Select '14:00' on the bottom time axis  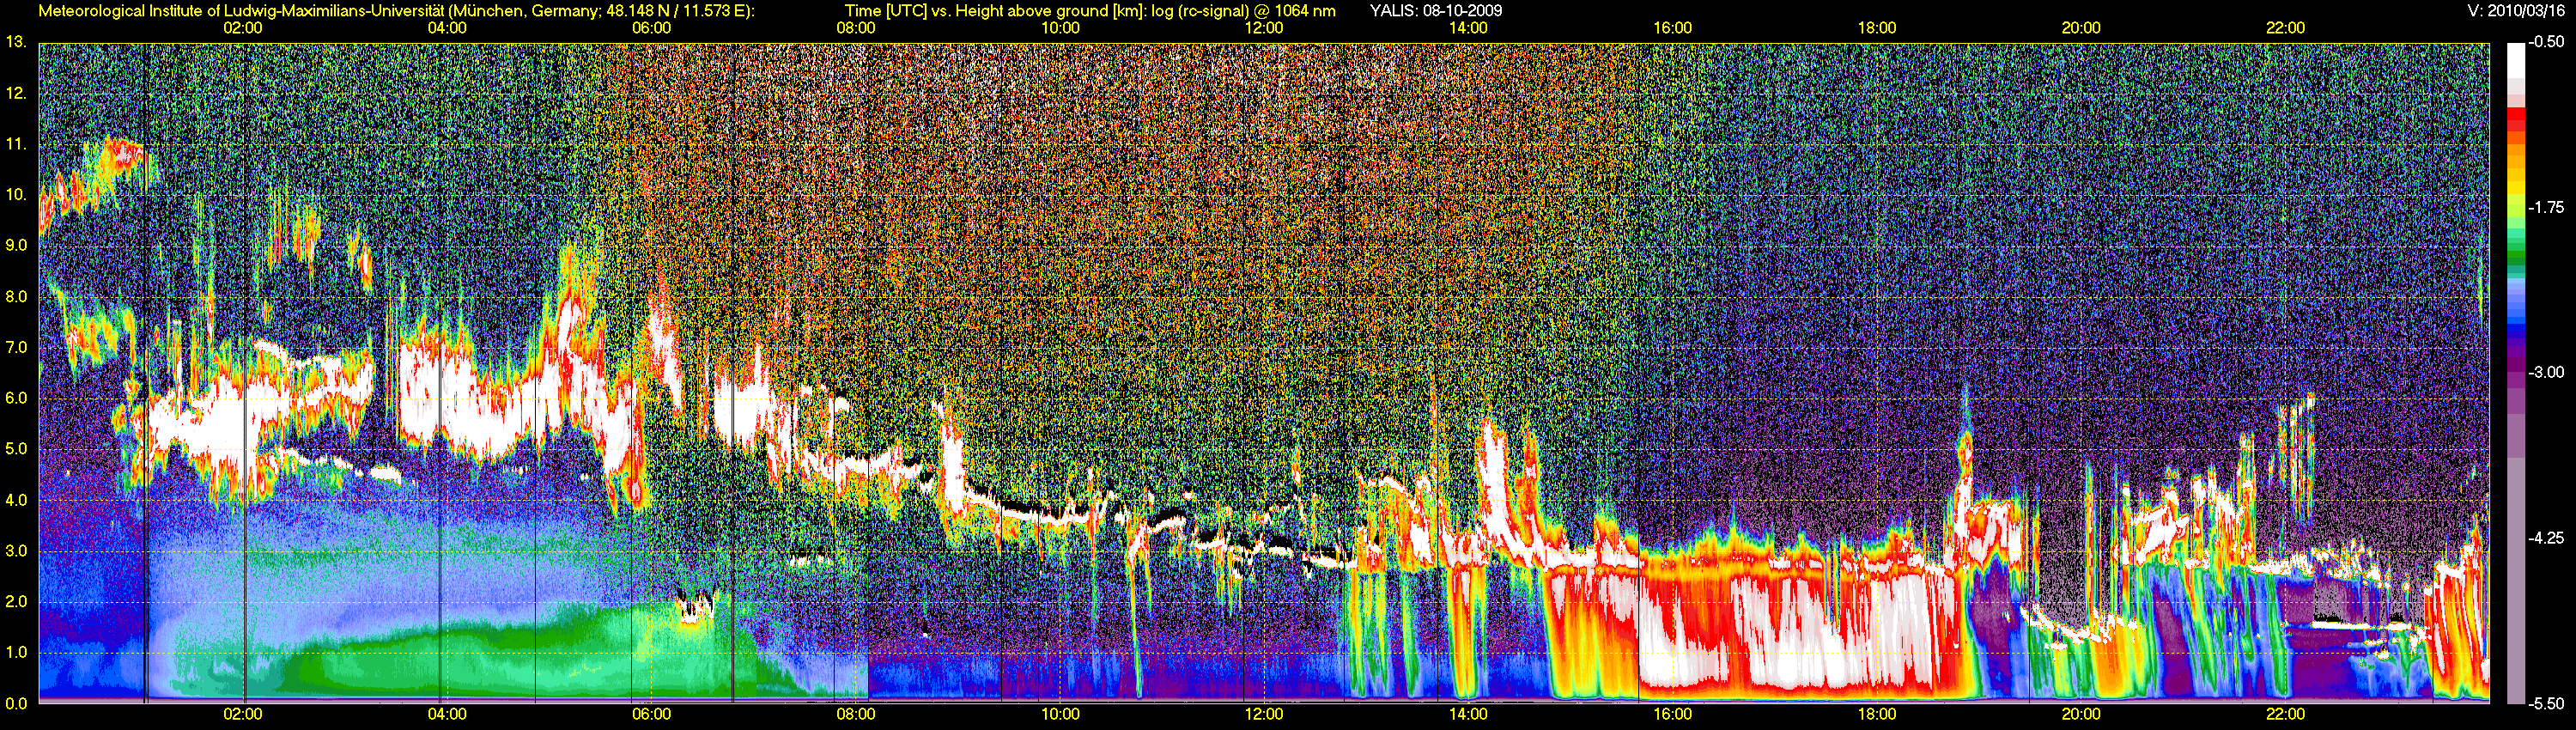tap(1468, 714)
